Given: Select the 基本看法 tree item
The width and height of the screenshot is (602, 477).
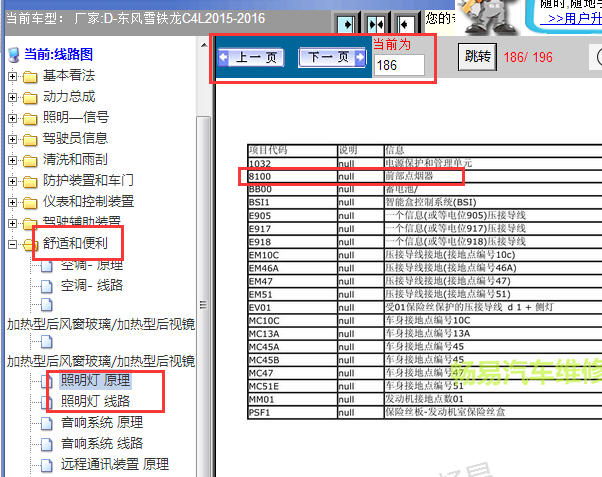Looking at the screenshot, I should pyautogui.click(x=69, y=76).
